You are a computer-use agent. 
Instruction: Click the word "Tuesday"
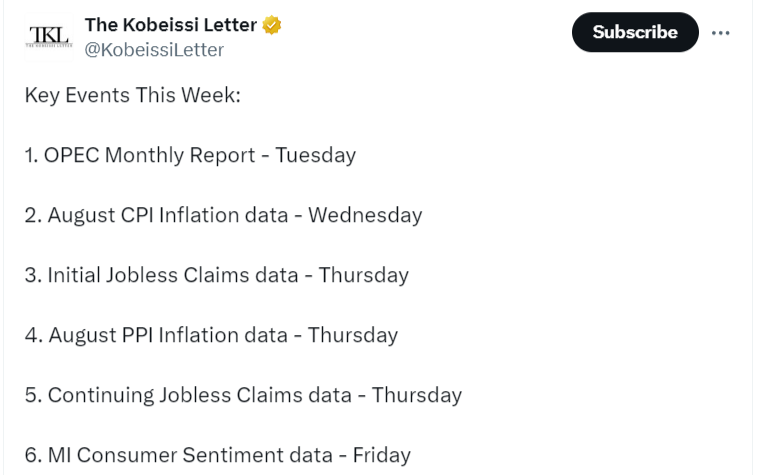(x=316, y=155)
